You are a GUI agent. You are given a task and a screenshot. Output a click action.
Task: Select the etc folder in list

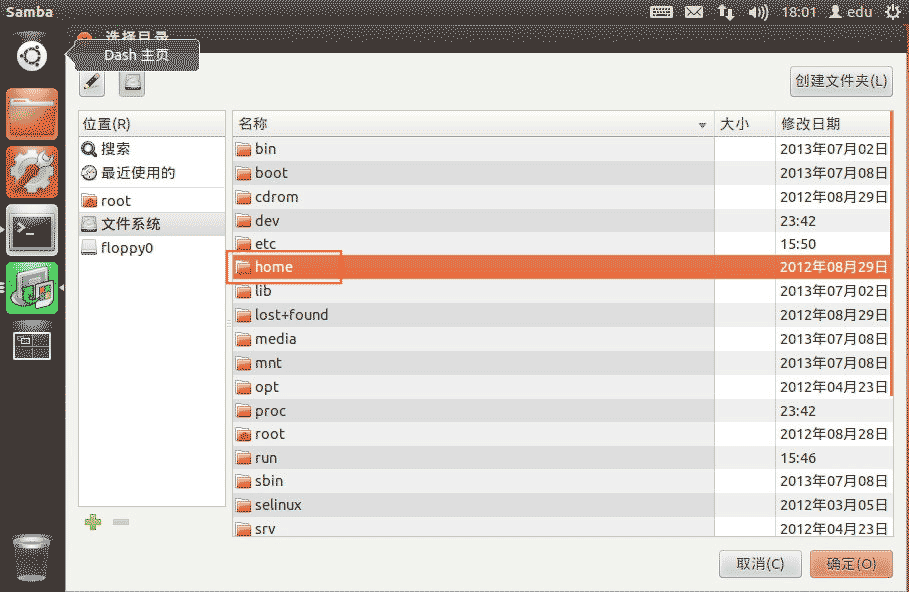pyautogui.click(x=265, y=244)
